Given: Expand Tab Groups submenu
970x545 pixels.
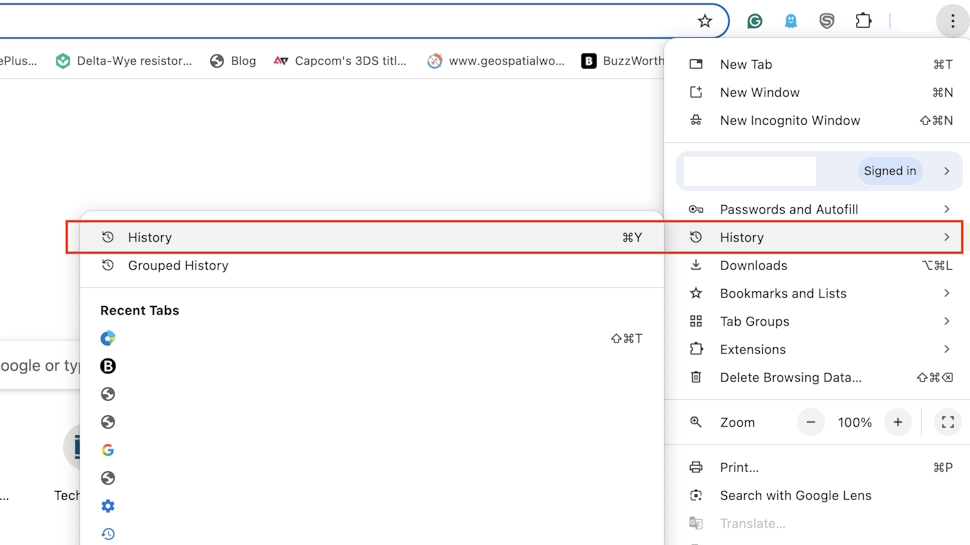Looking at the screenshot, I should [817, 321].
